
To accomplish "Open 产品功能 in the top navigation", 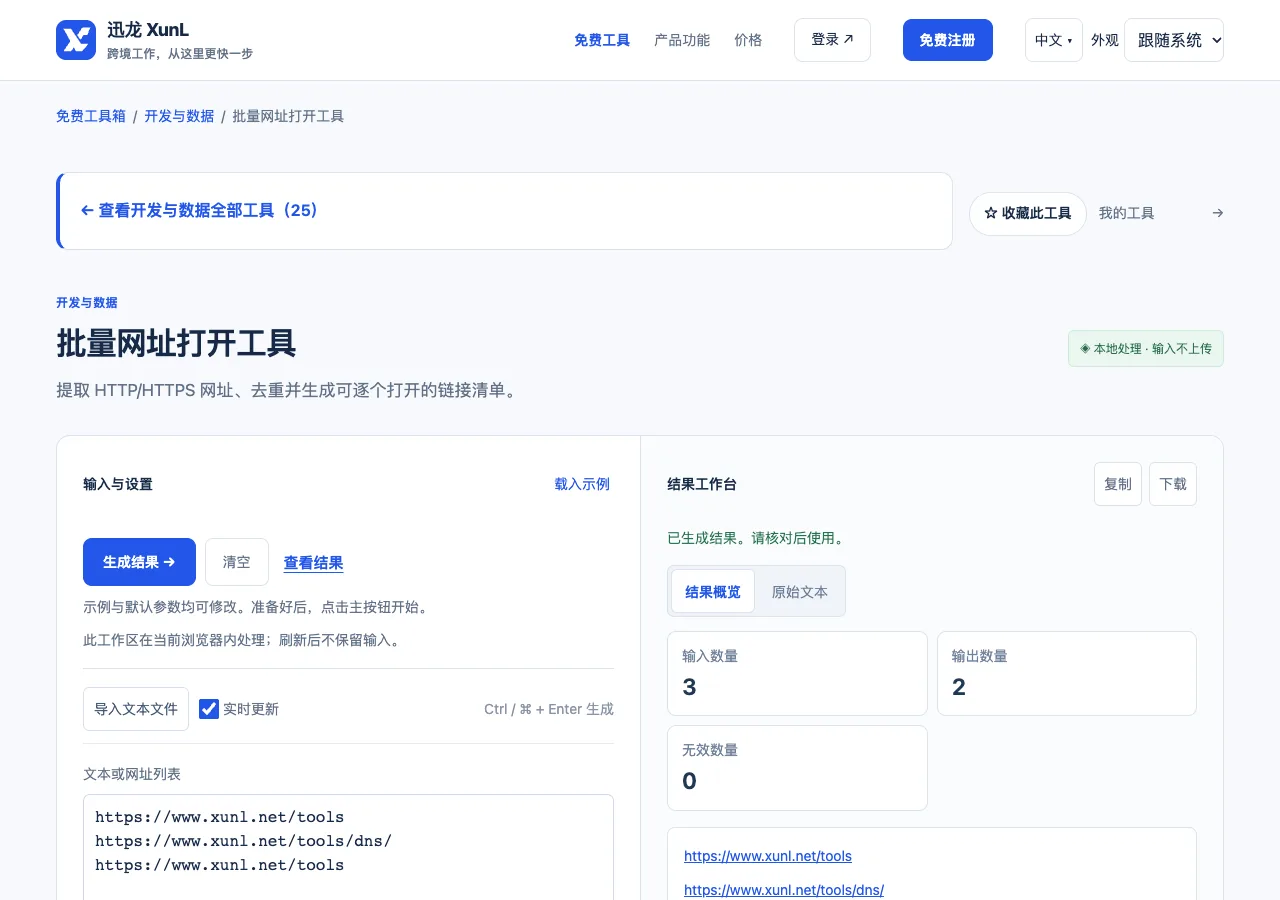I will 682,40.
